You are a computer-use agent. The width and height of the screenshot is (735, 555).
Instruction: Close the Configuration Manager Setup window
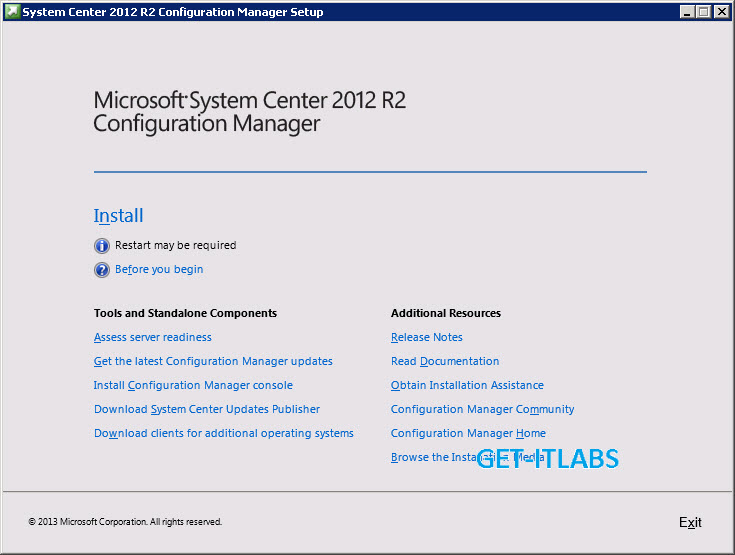[721, 12]
